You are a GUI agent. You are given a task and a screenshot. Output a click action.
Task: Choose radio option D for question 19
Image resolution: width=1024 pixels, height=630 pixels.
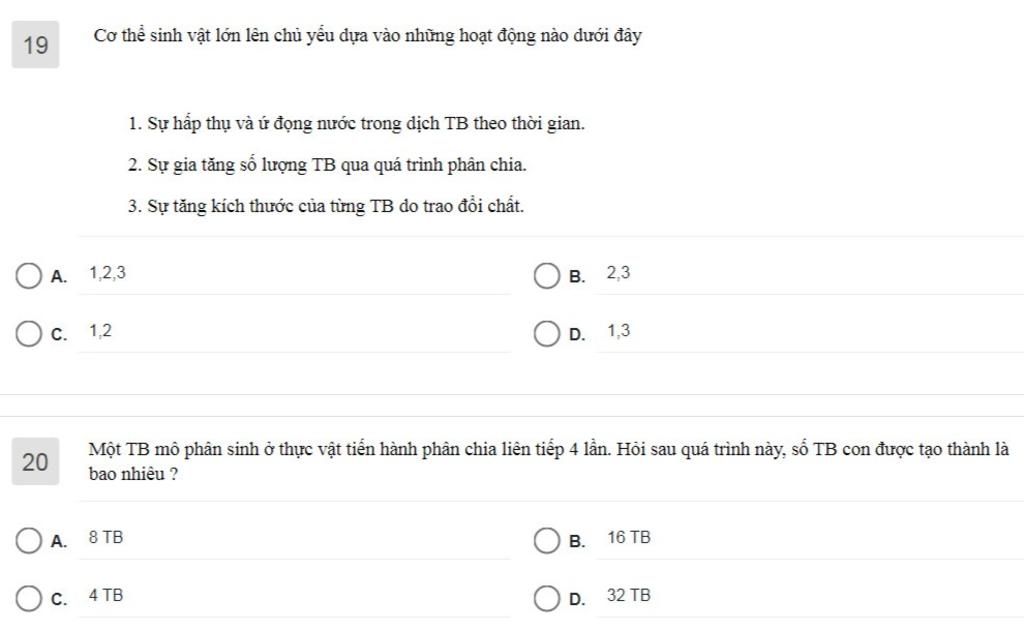point(547,334)
